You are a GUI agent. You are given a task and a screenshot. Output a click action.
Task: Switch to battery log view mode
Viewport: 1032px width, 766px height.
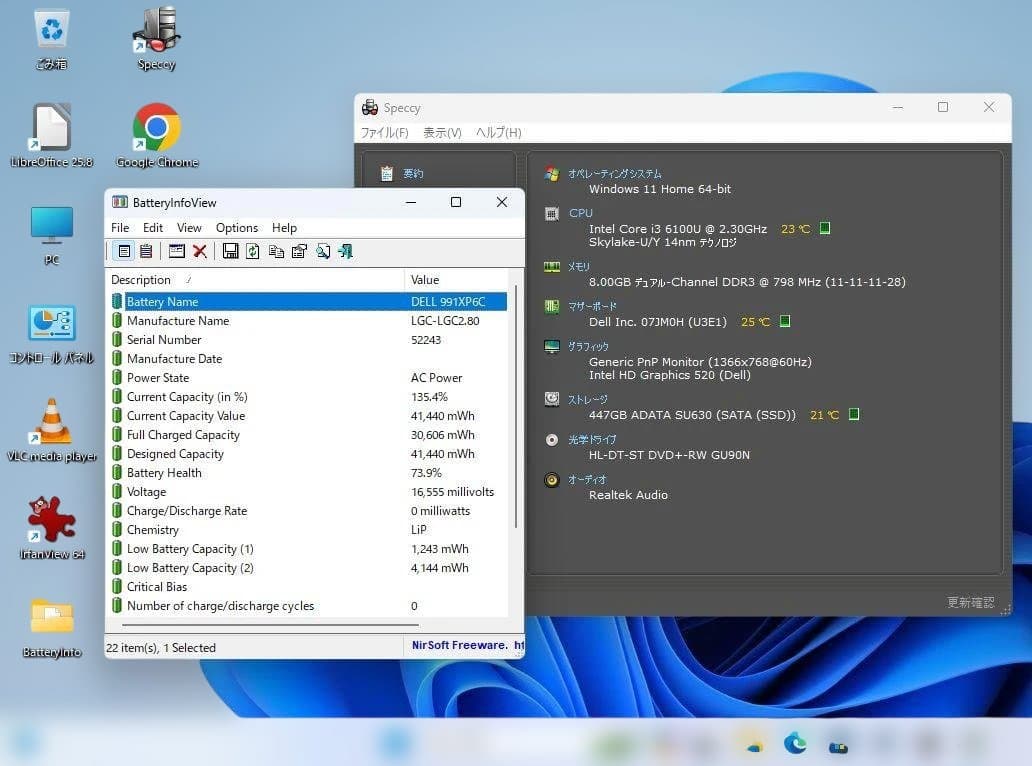pos(146,251)
